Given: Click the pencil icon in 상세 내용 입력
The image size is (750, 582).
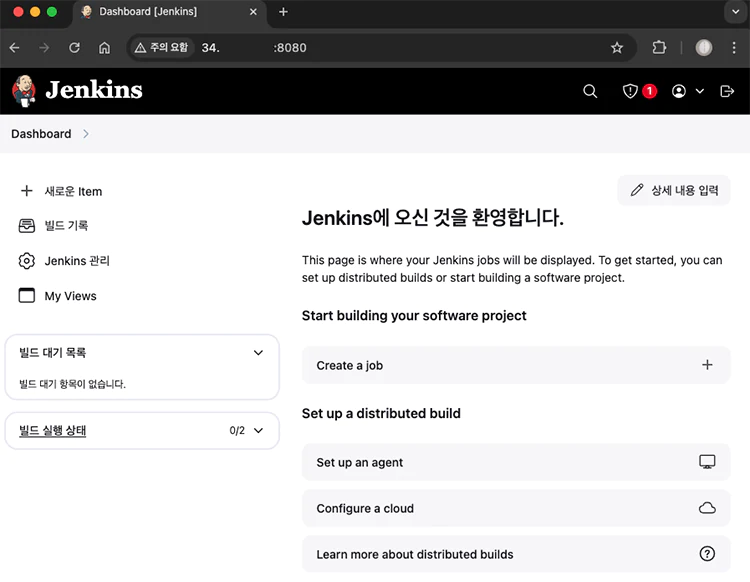Looking at the screenshot, I should (637, 190).
